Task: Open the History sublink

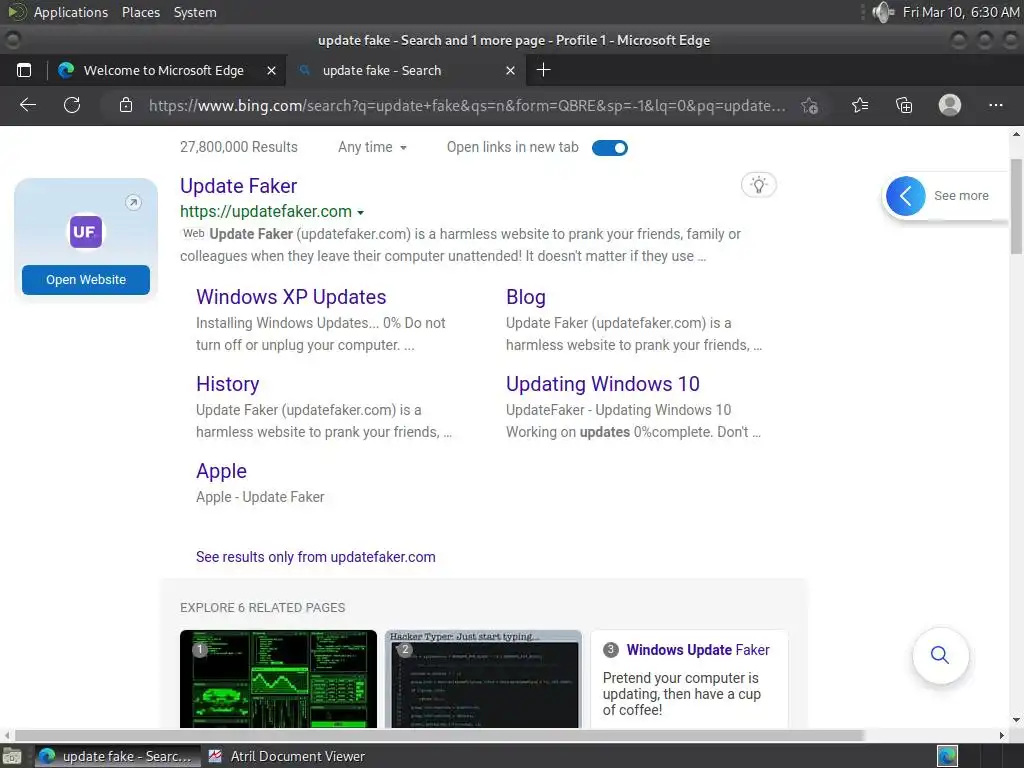Action: (228, 384)
